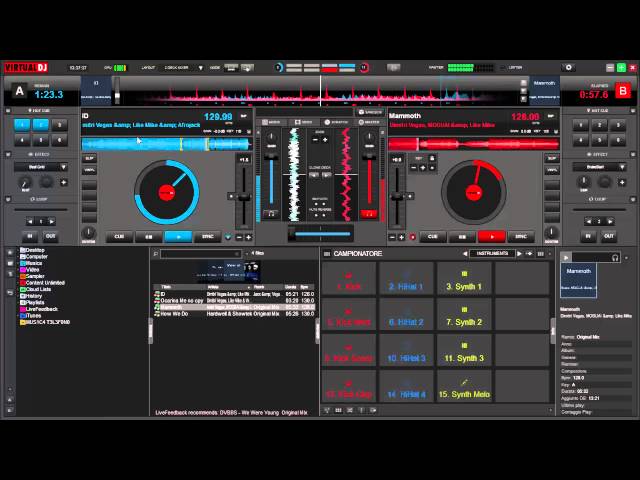Screen dimensions: 640x480
Task: Trigger the 7. Synth 2 sampler pad
Action: (464, 315)
